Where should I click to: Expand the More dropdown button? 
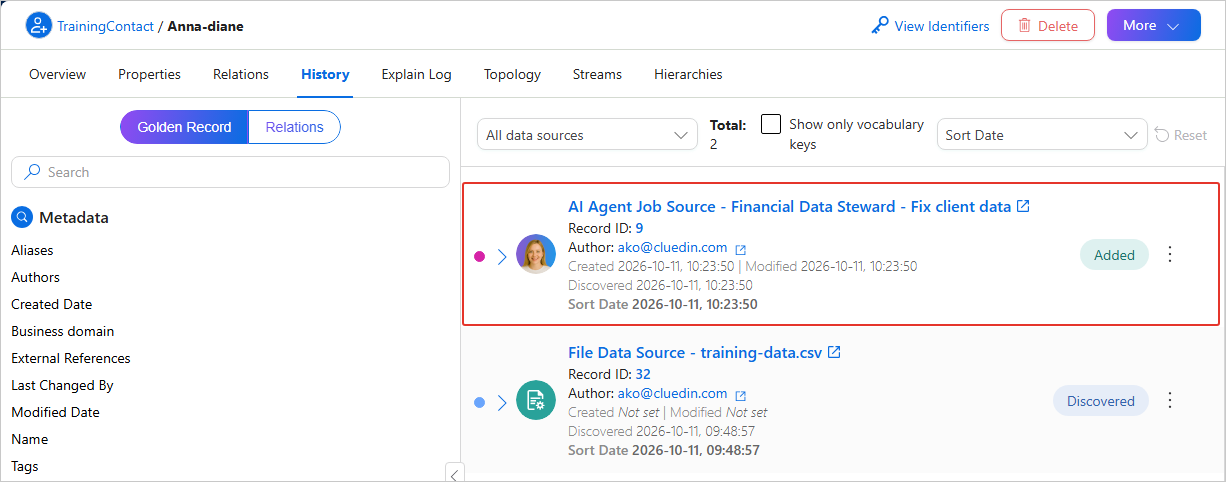tap(1153, 26)
